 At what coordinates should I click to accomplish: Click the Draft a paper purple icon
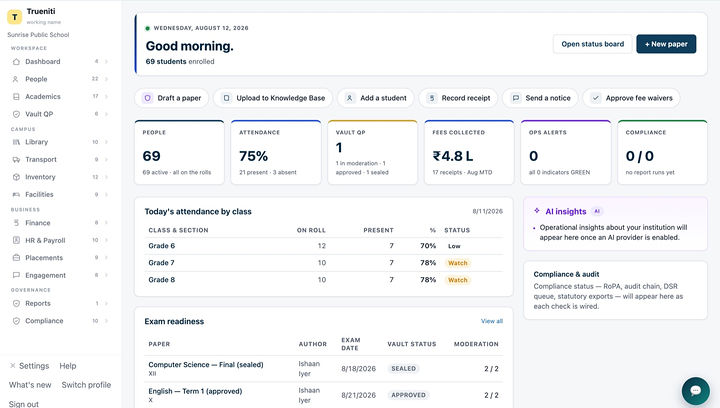coord(147,98)
